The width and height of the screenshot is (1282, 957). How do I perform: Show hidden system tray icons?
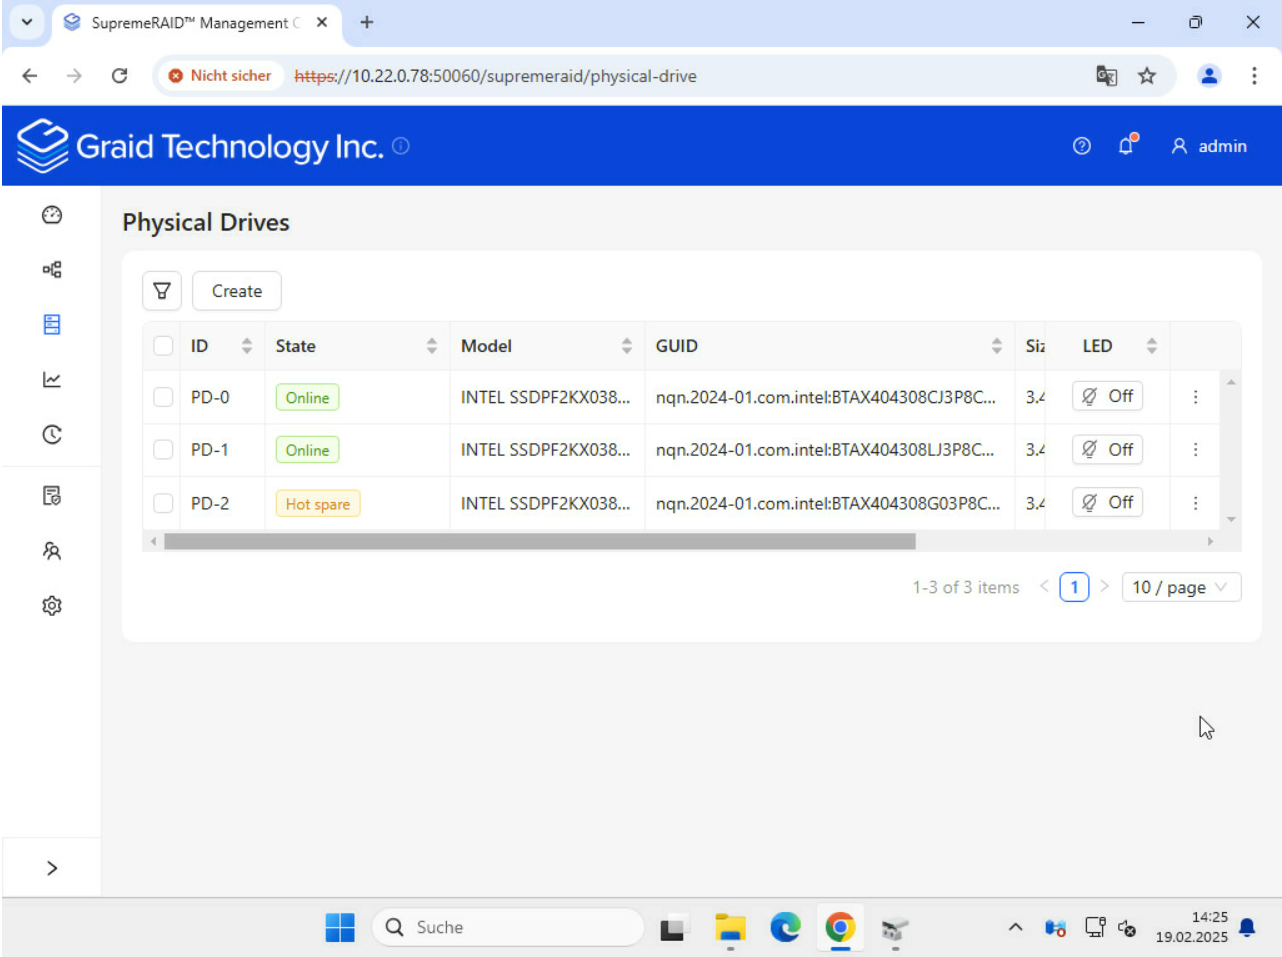tap(1015, 927)
